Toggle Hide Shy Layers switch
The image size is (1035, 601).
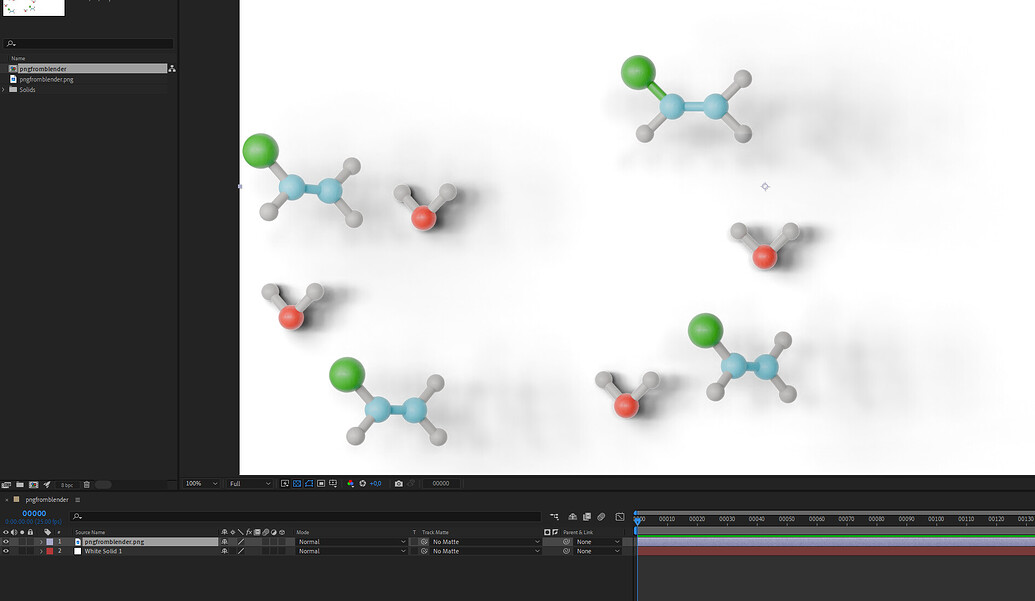572,517
